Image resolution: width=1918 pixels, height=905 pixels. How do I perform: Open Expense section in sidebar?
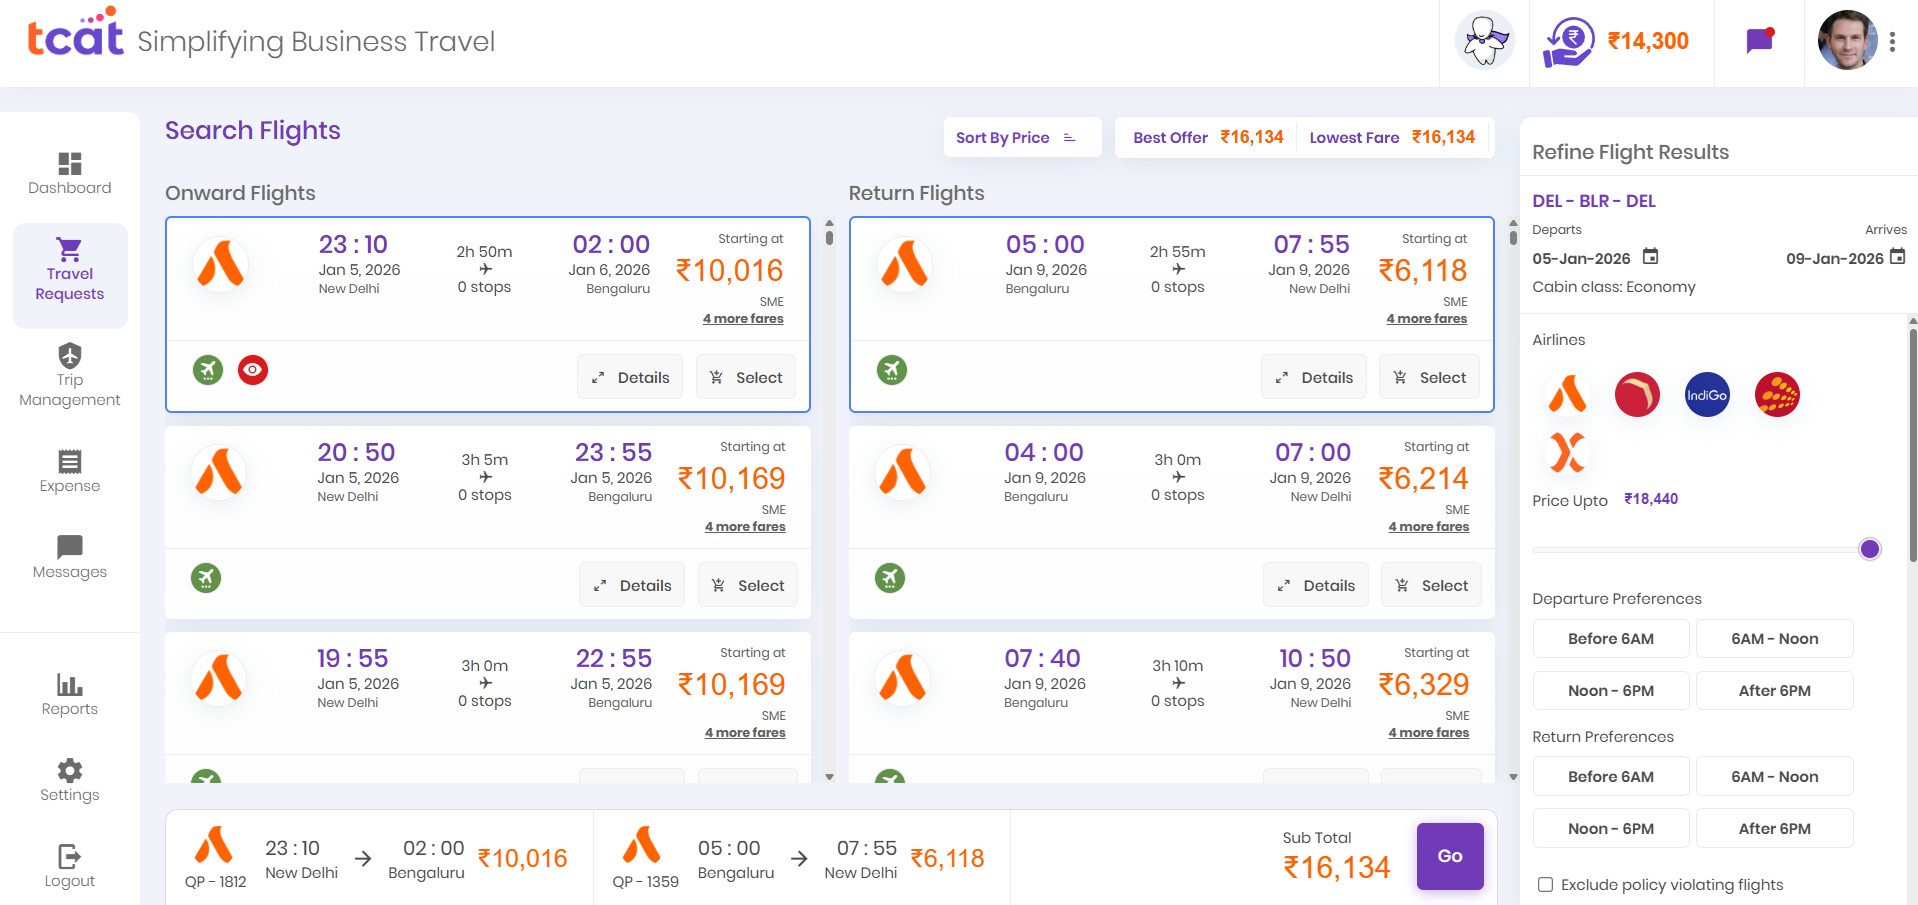70,472
